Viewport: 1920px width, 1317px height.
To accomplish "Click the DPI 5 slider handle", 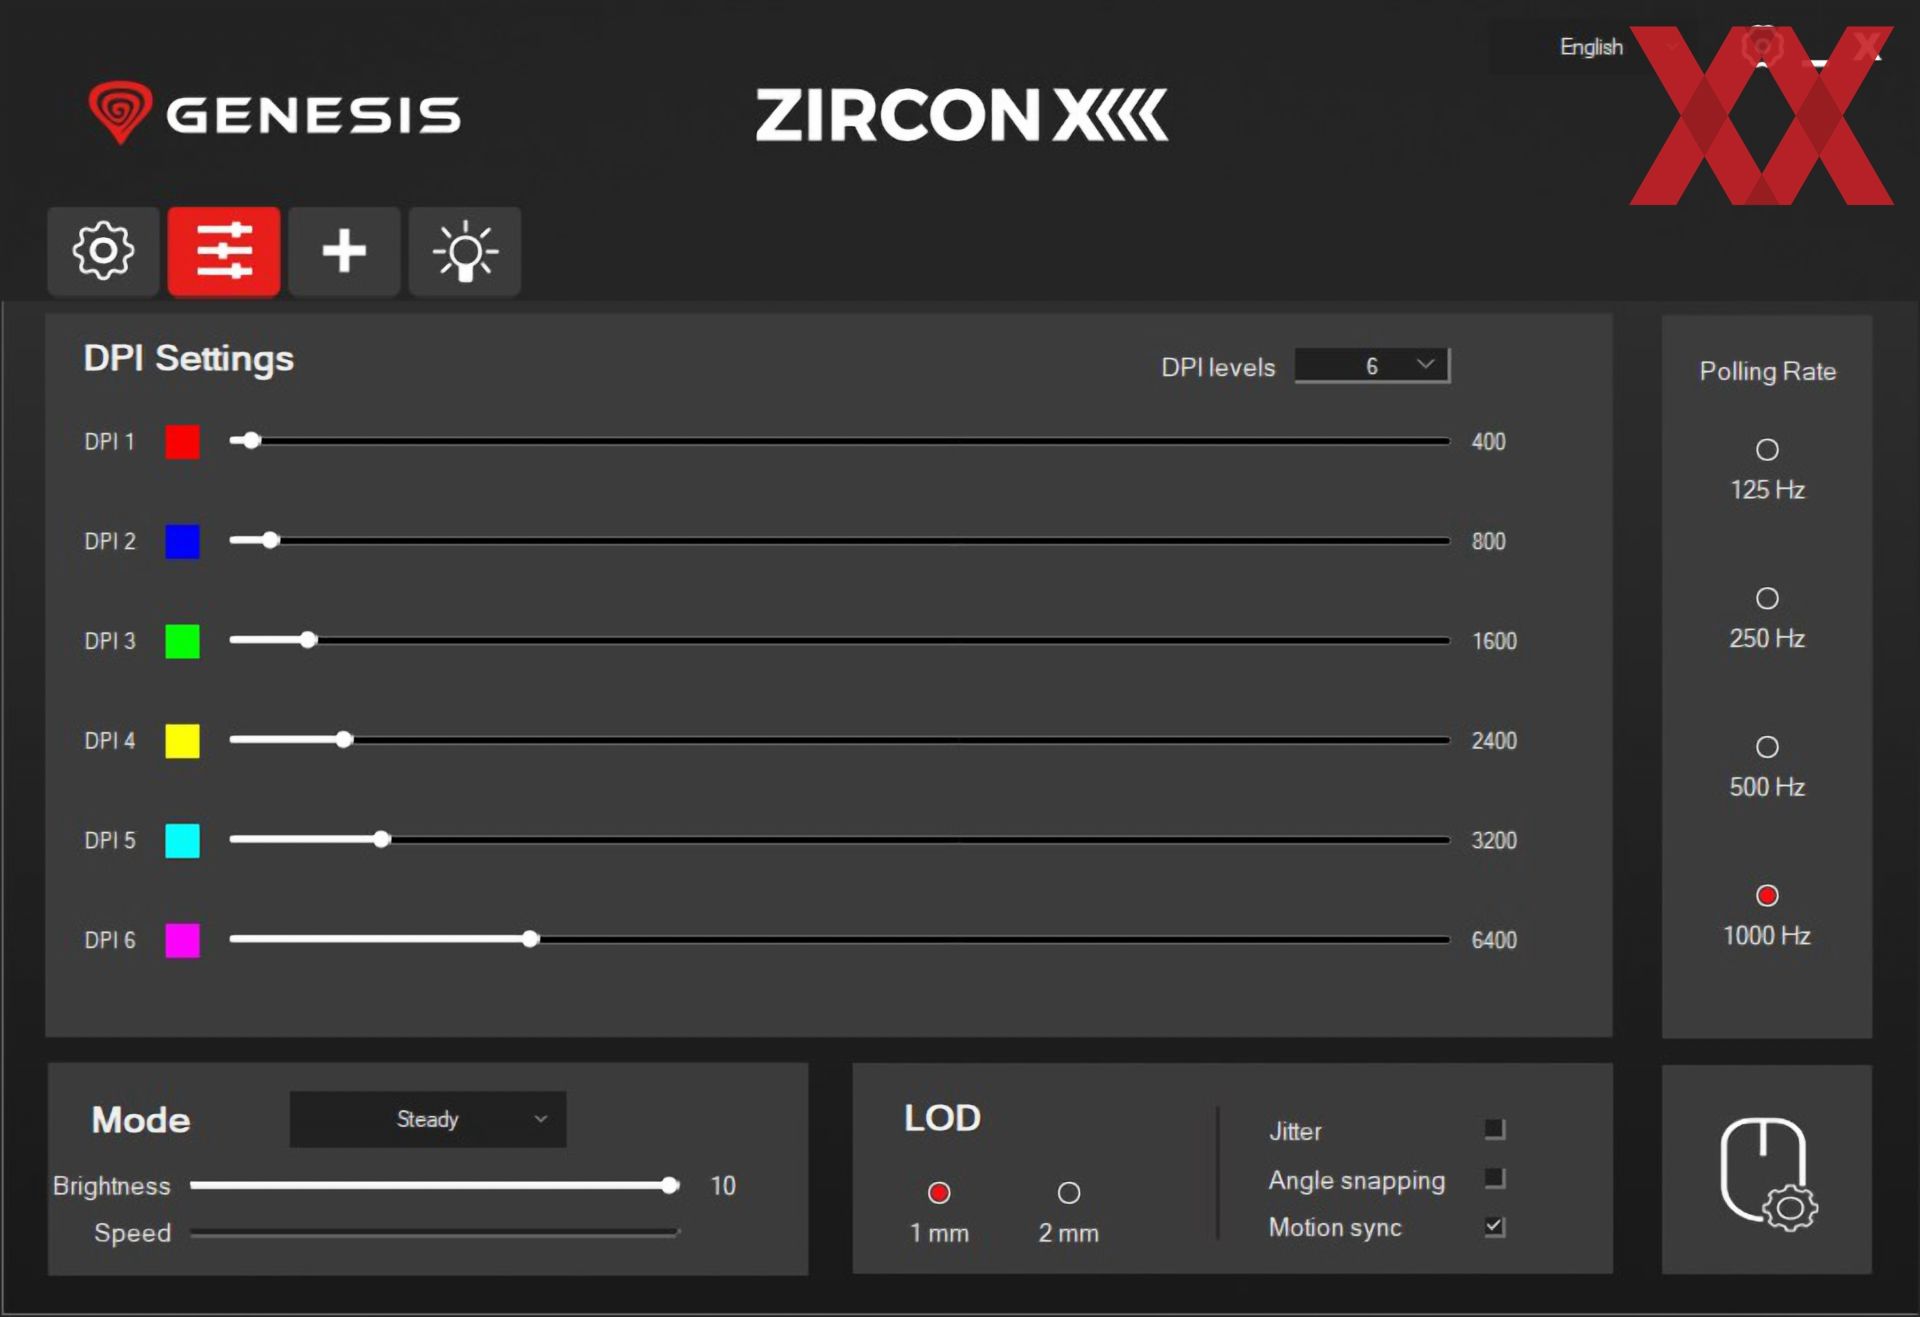I will 382,839.
